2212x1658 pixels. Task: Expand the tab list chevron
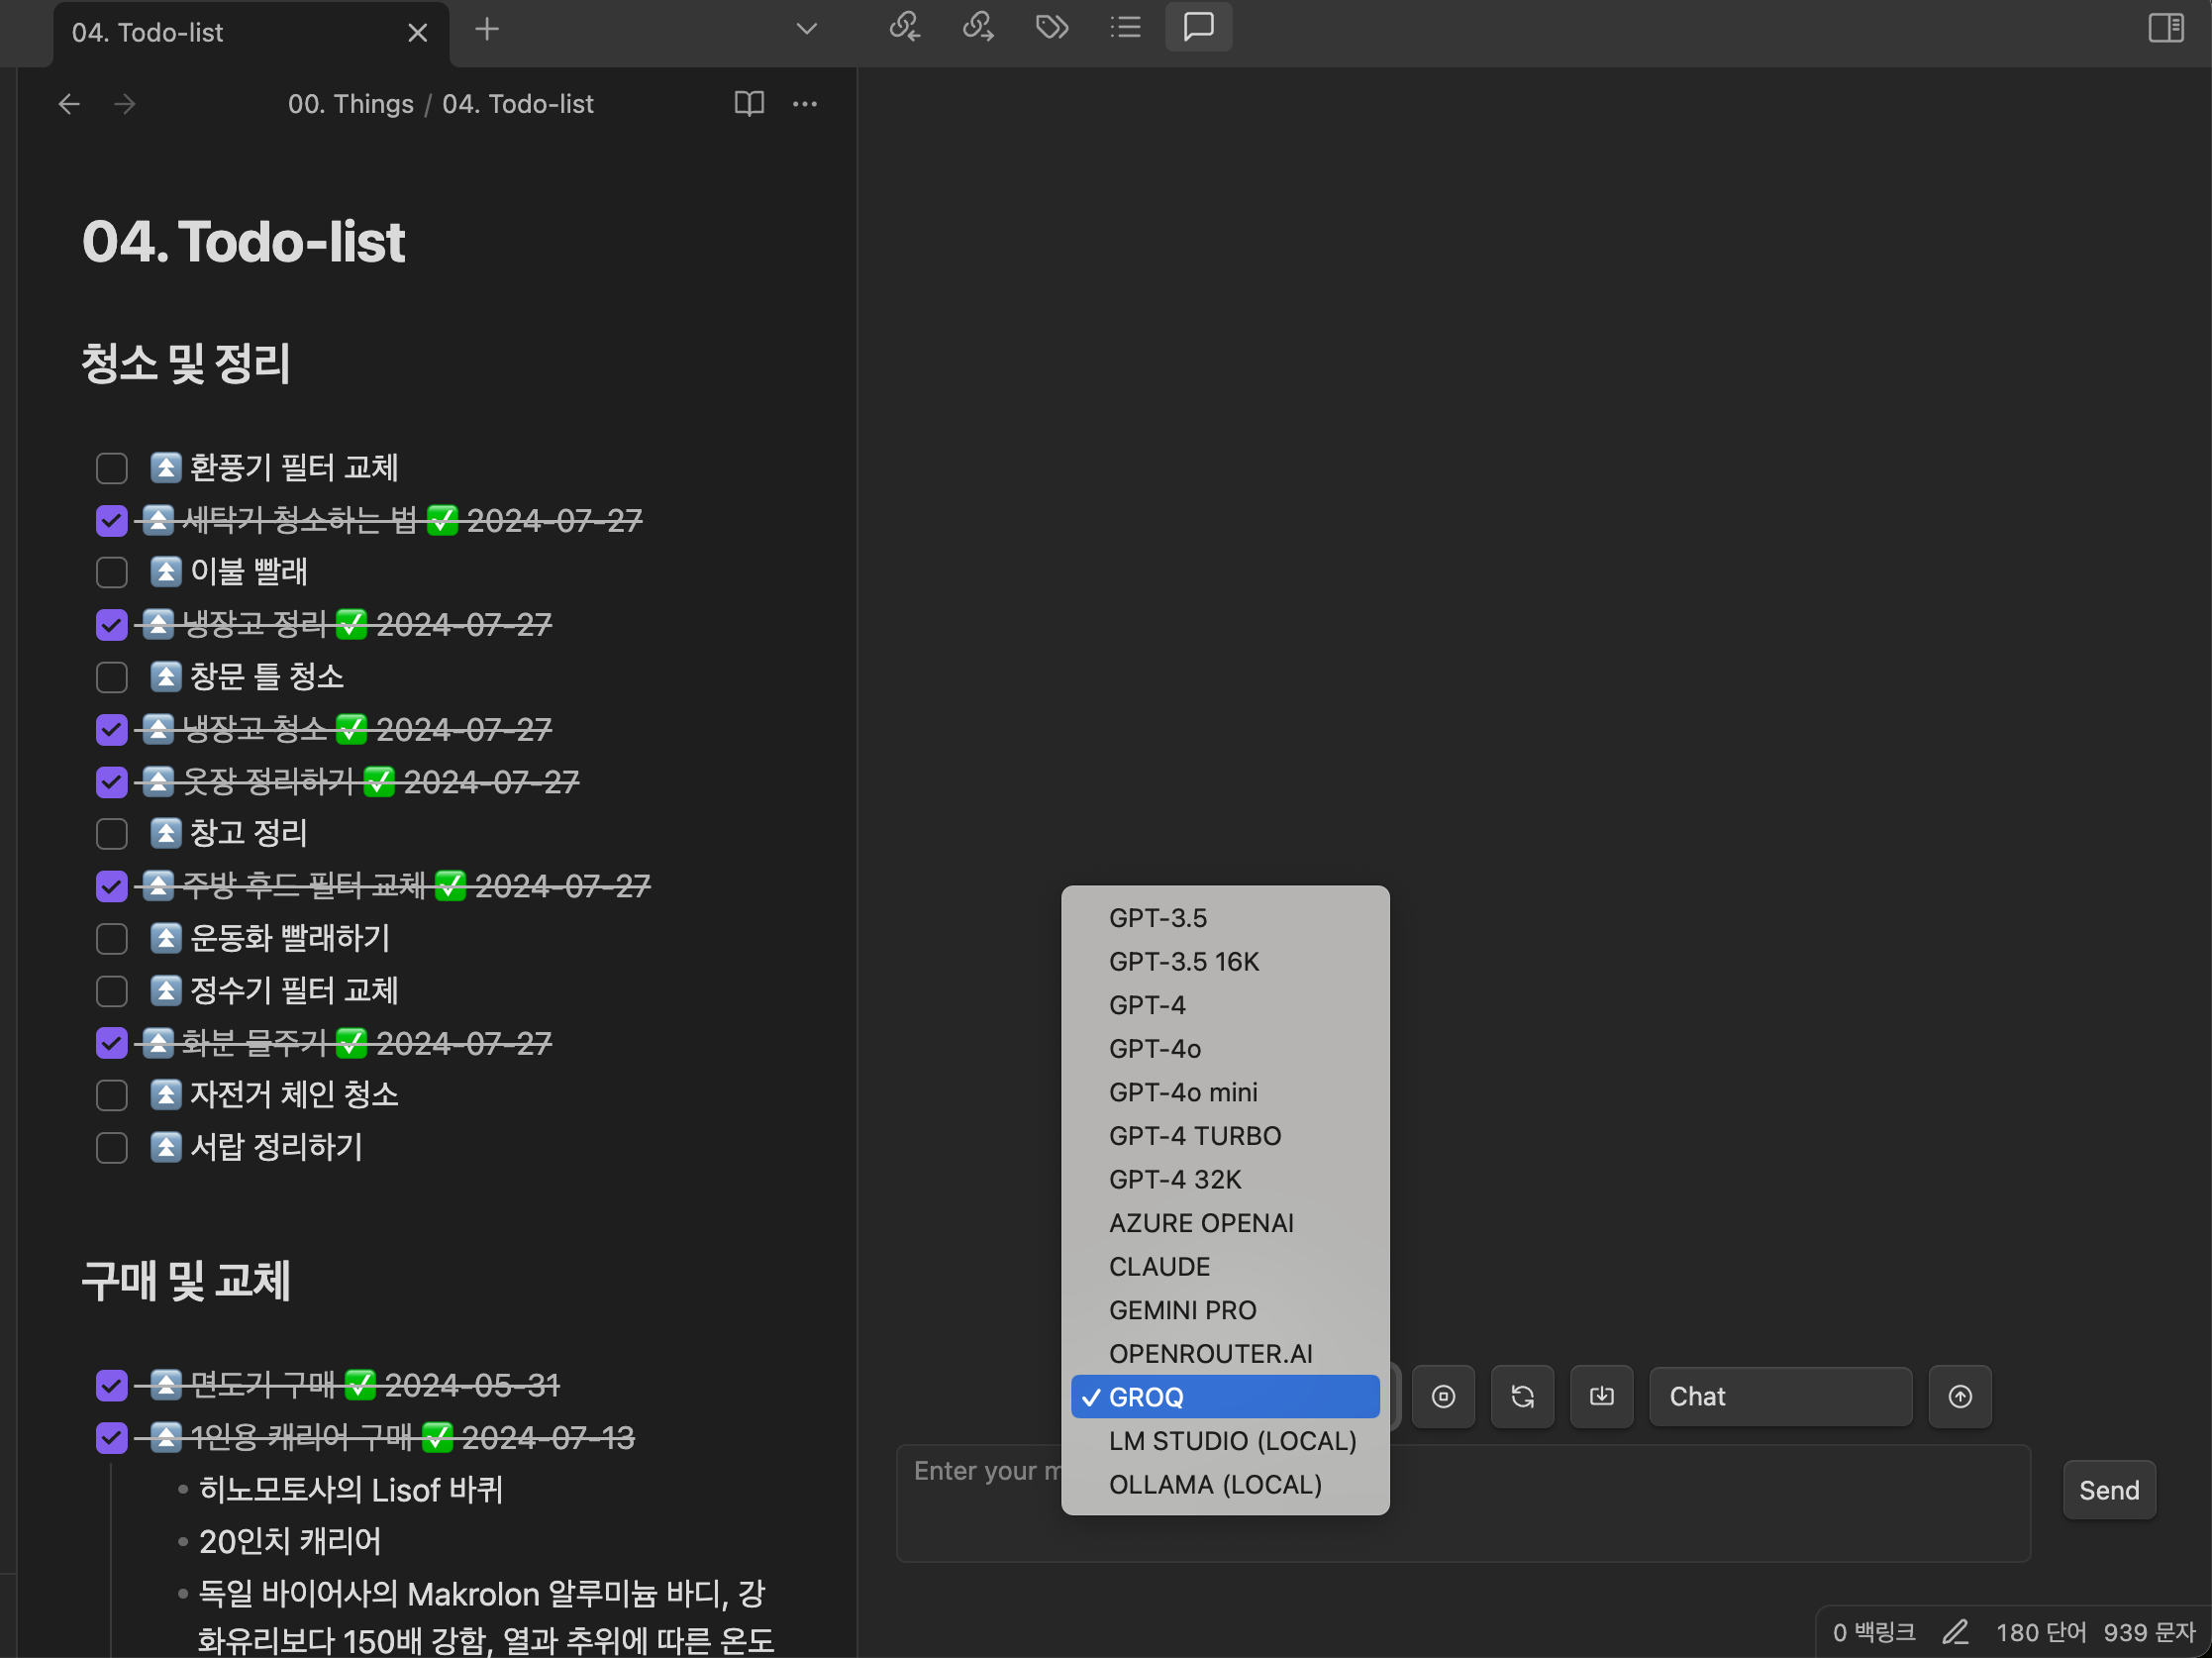pyautogui.click(x=806, y=29)
